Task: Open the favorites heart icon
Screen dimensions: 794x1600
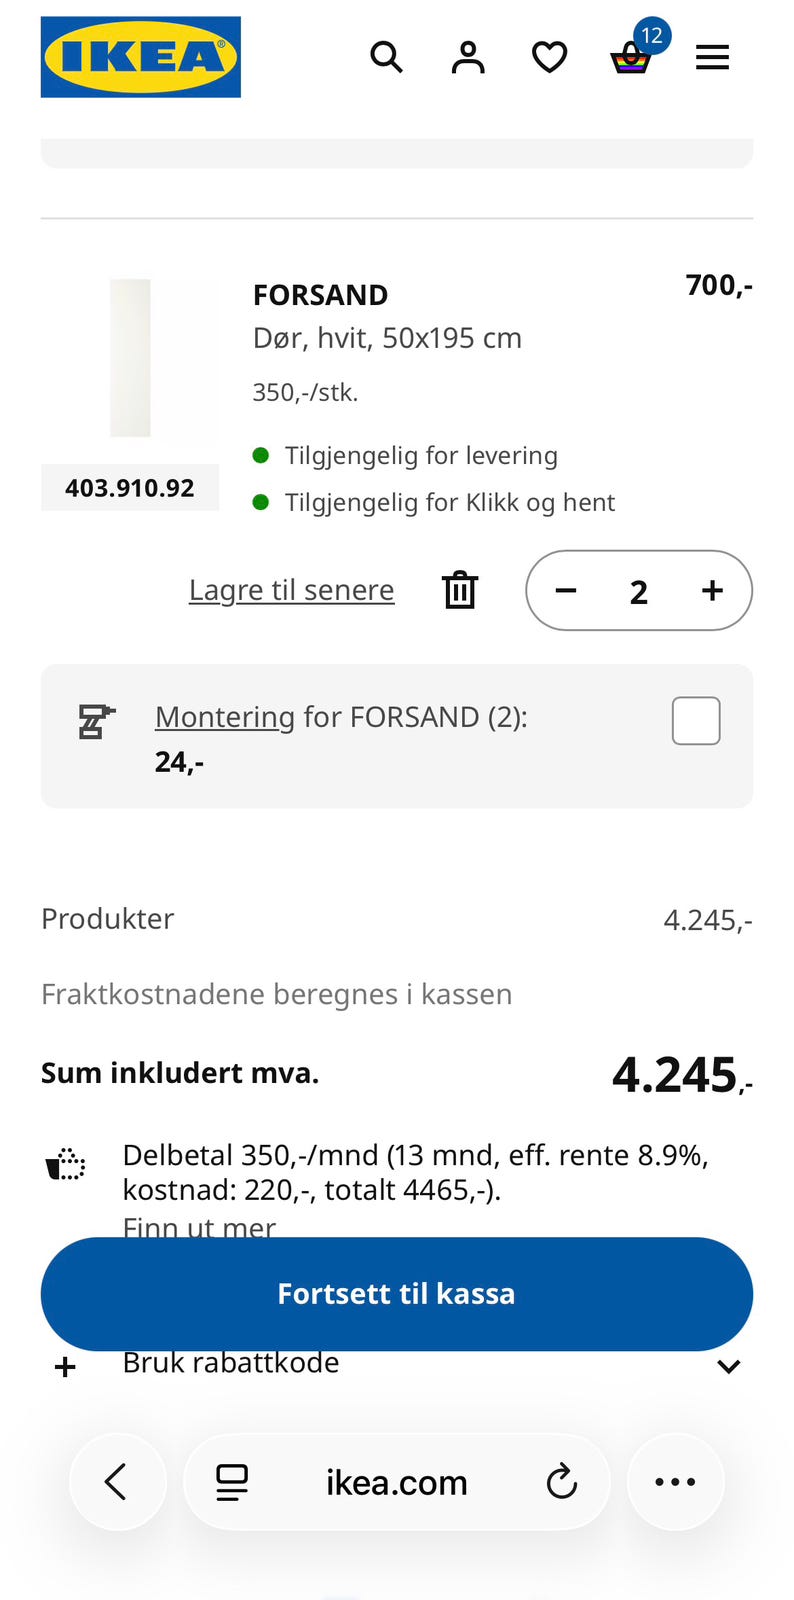Action: point(549,58)
